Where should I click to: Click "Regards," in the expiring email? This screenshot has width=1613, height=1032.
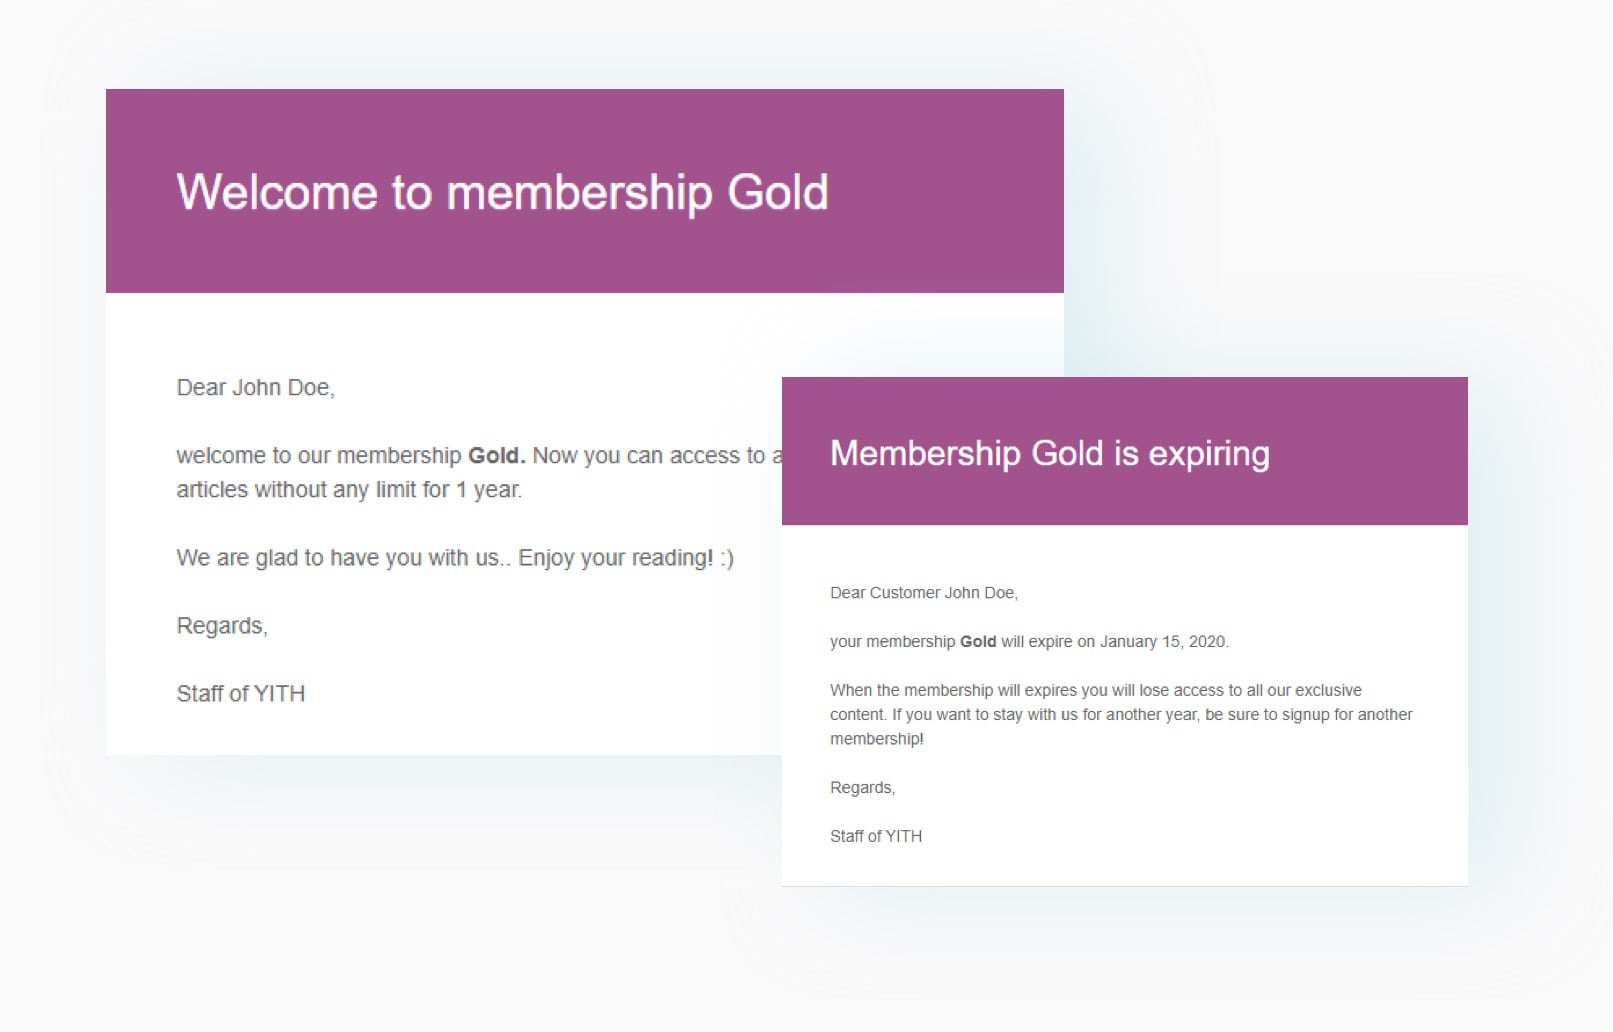862,788
